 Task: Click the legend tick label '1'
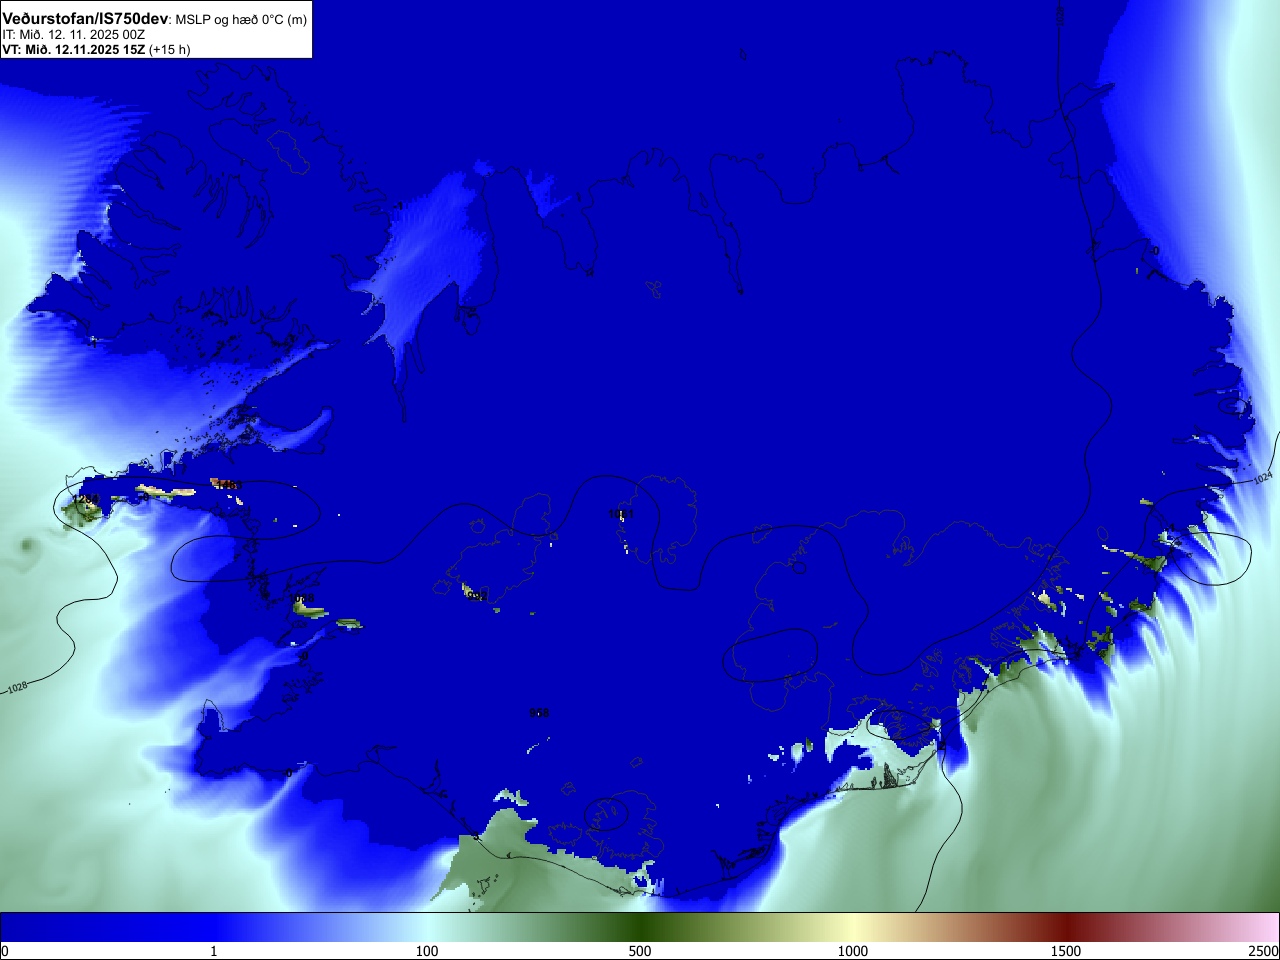tap(213, 951)
